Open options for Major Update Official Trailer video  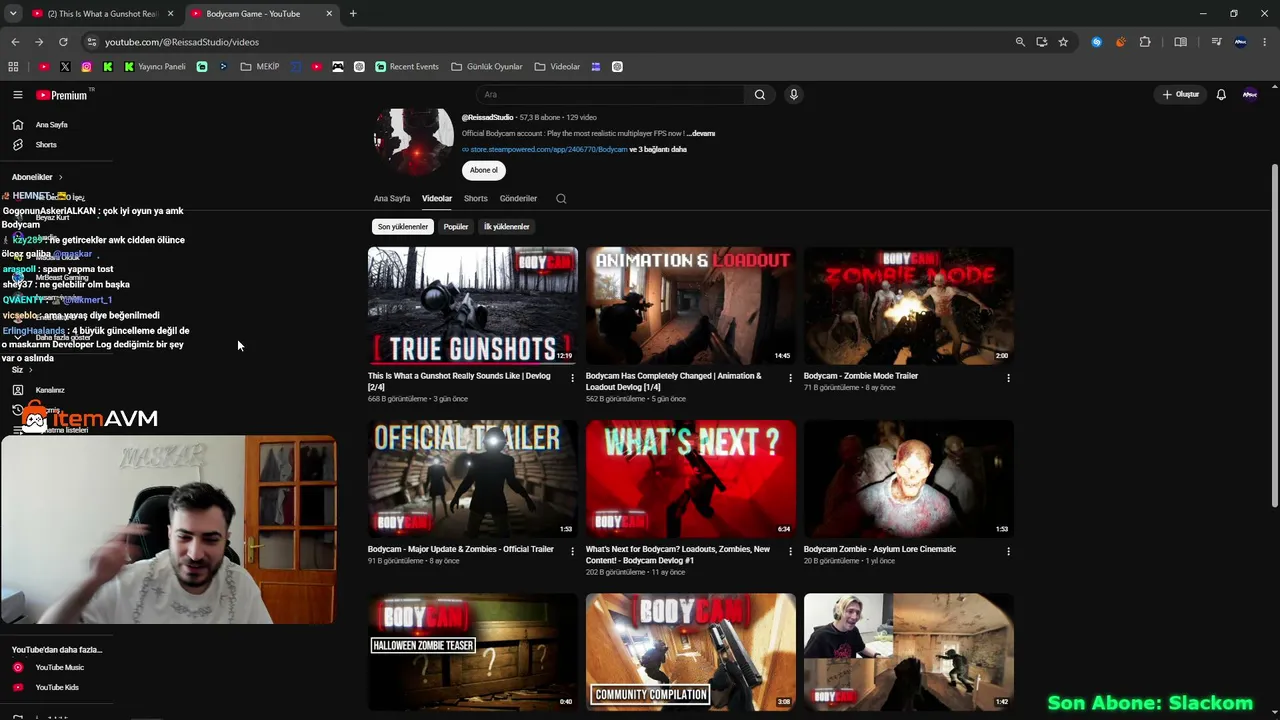[x=572, y=551]
